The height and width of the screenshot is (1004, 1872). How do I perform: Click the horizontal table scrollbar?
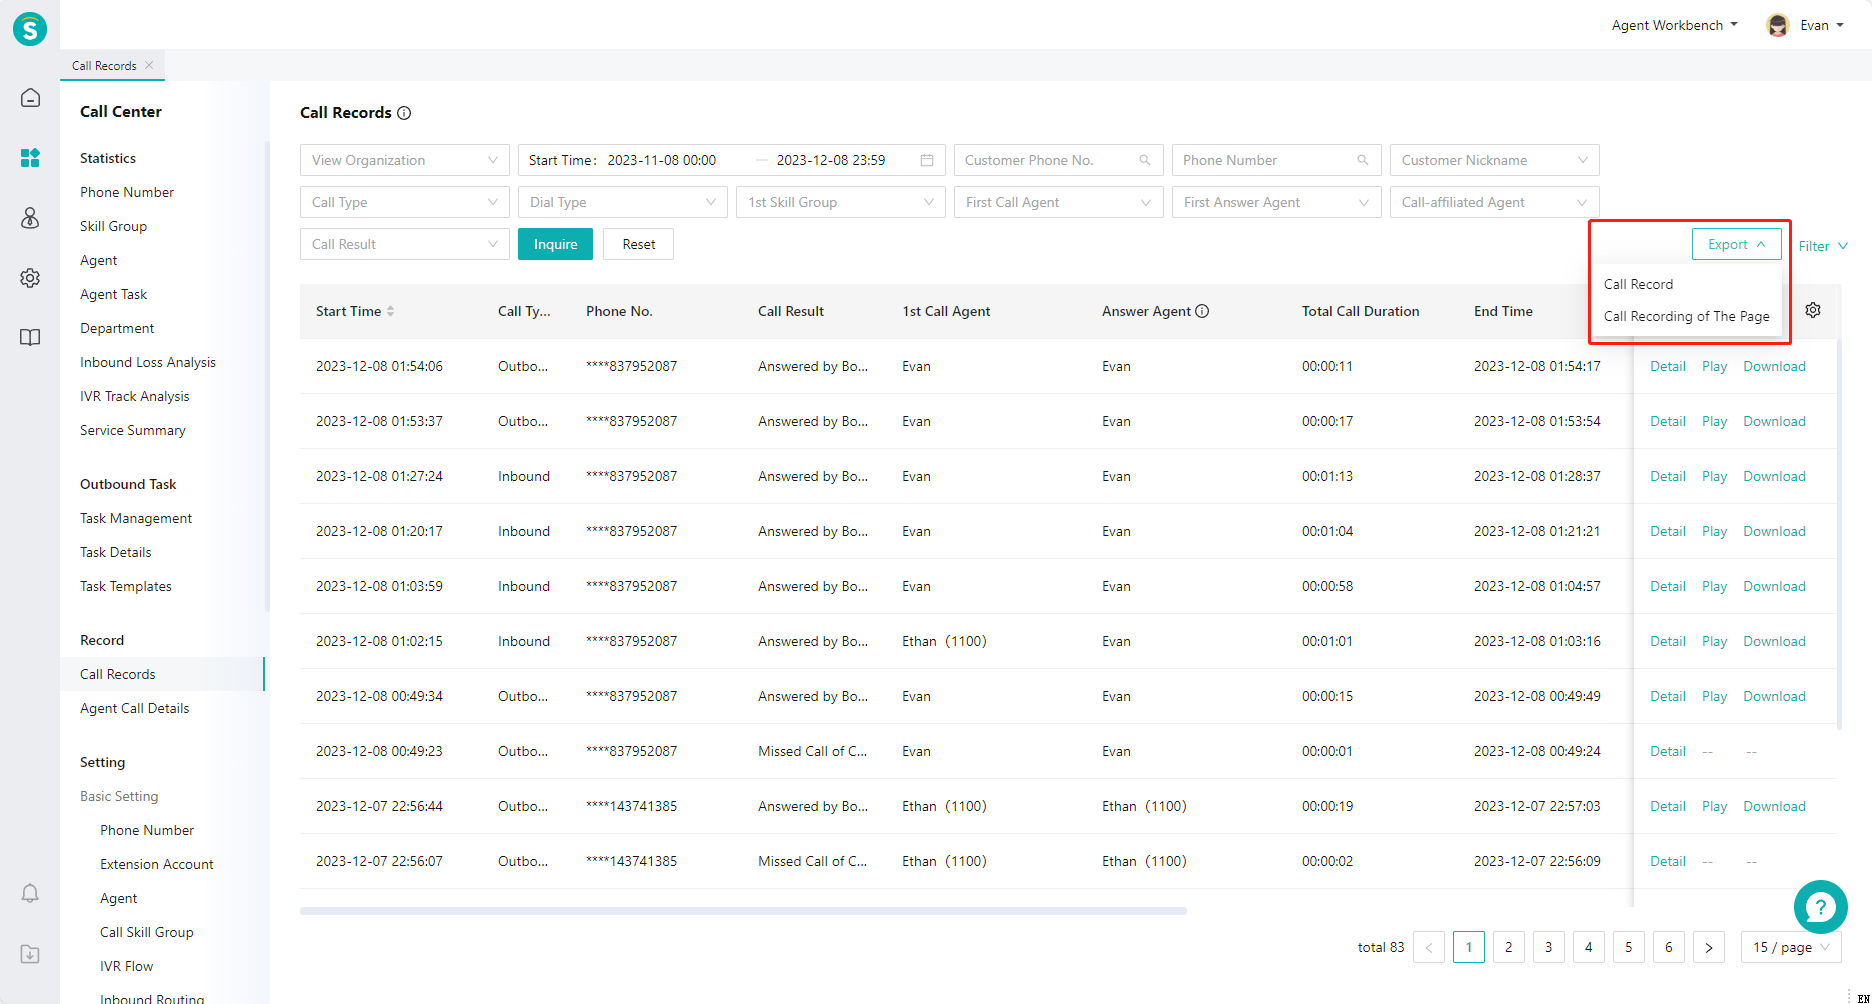(x=743, y=911)
